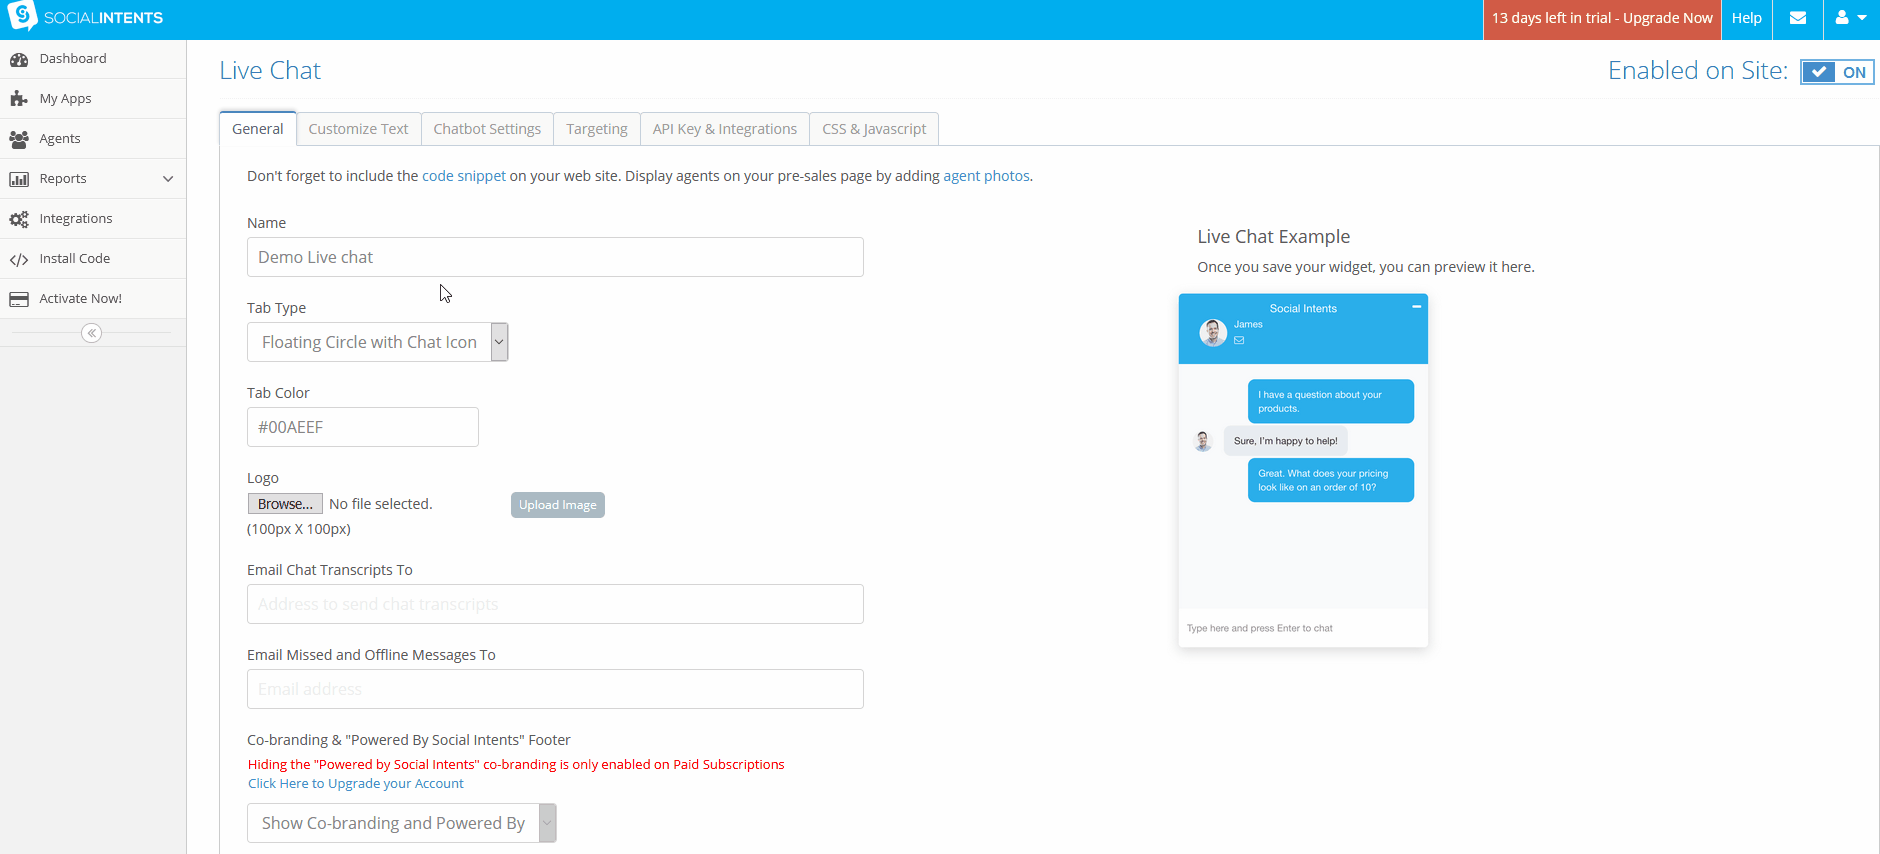Image resolution: width=1880 pixels, height=854 pixels.
Task: Open the Dashboard gauge icon
Action: tap(19, 59)
